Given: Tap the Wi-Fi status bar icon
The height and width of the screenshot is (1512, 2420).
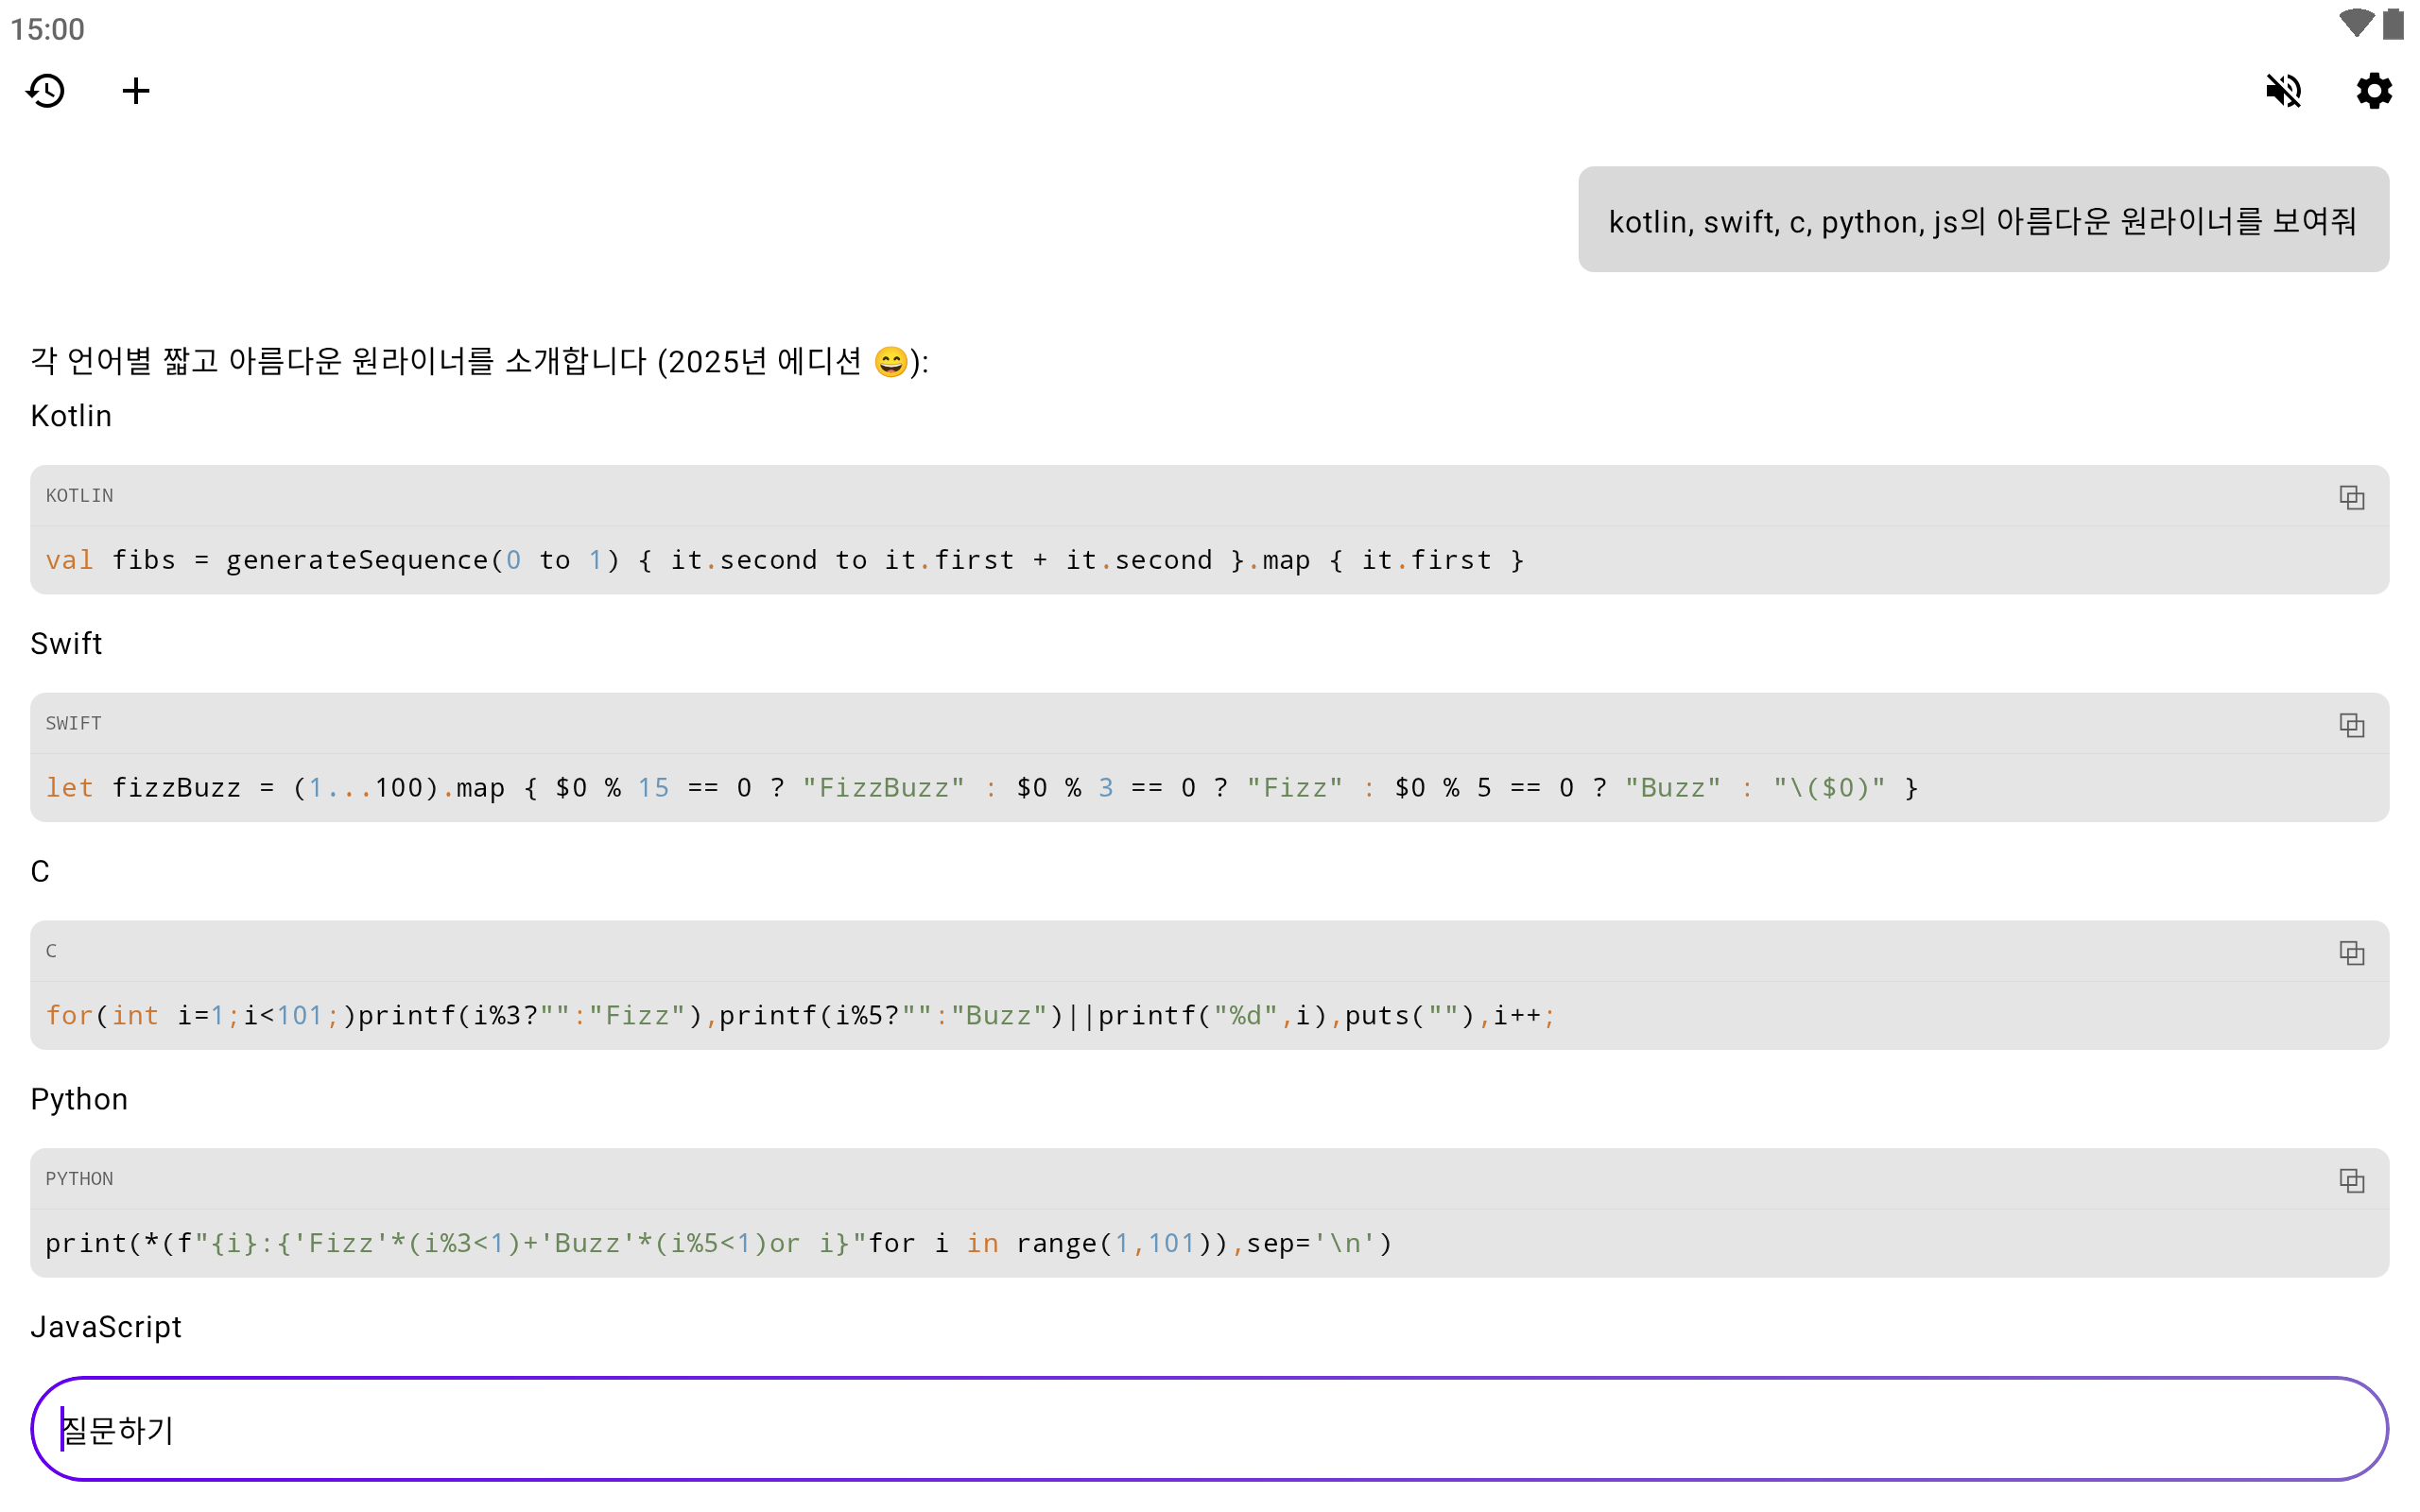Looking at the screenshot, I should tap(2355, 23).
